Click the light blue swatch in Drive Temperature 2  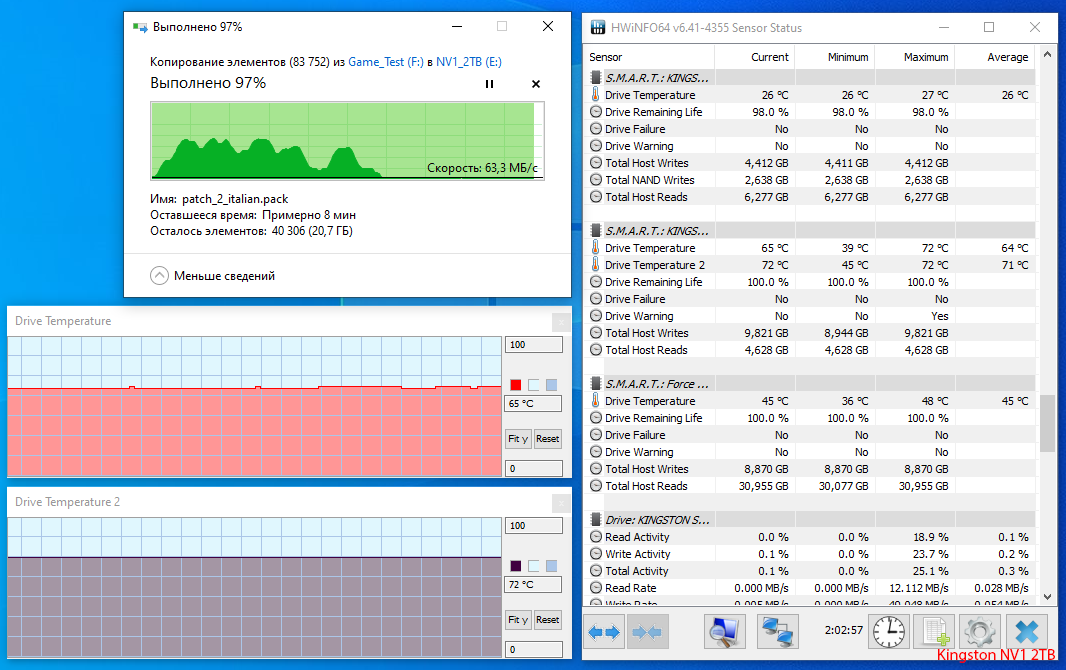tap(551, 566)
